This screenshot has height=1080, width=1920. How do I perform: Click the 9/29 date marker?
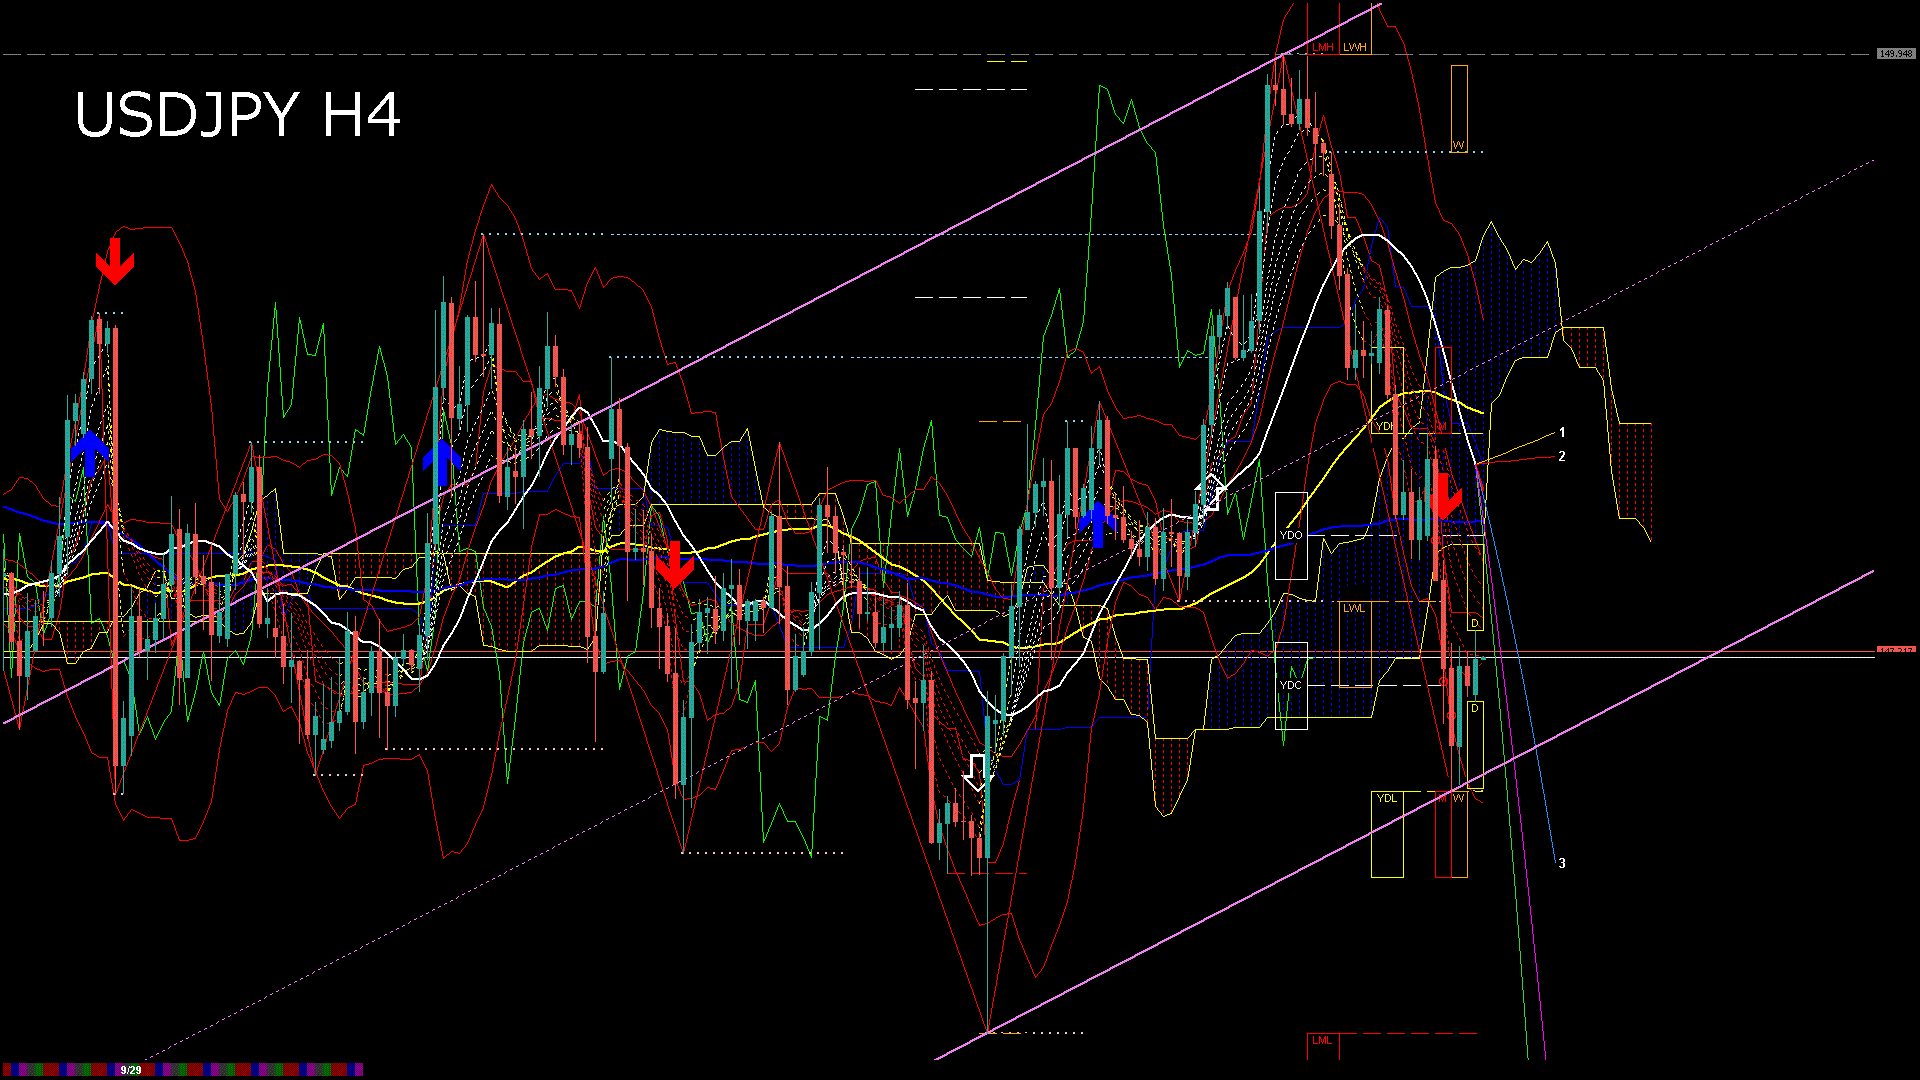[x=131, y=1070]
